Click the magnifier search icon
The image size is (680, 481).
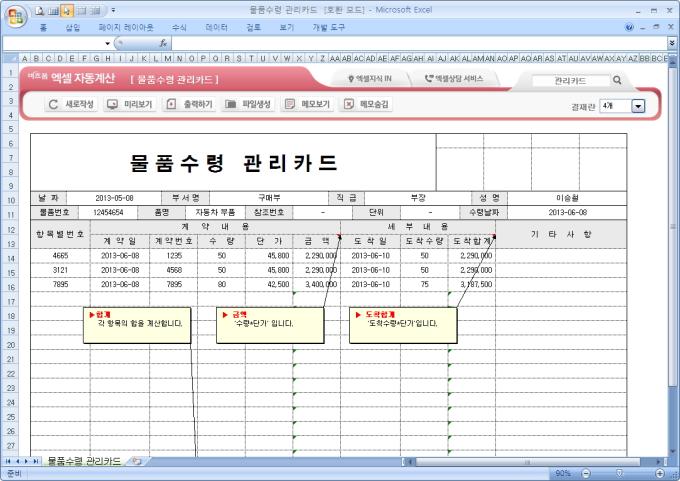[x=617, y=80]
